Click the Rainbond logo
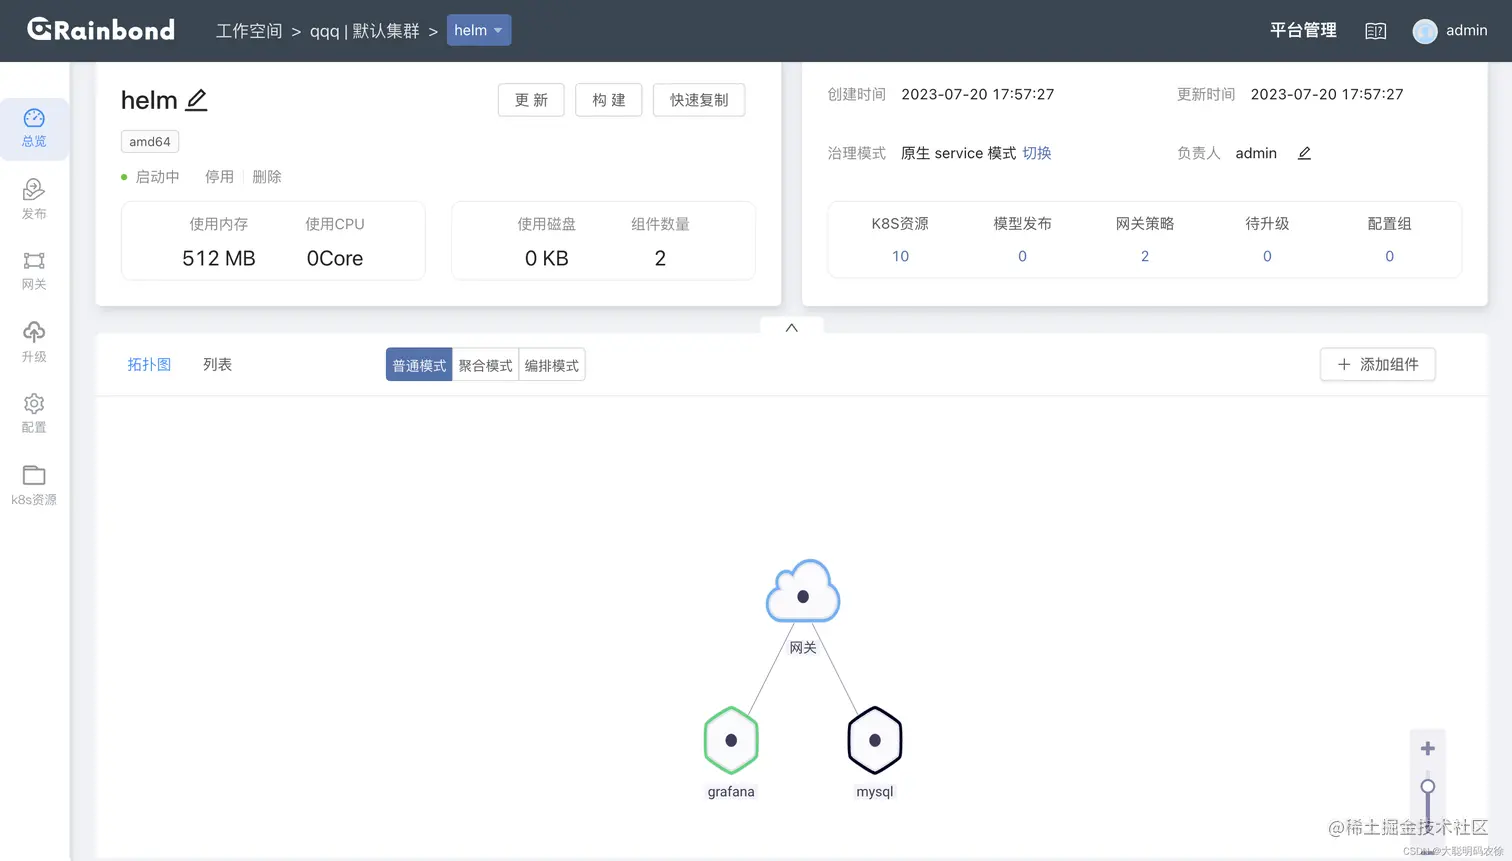This screenshot has width=1512, height=861. (x=101, y=30)
